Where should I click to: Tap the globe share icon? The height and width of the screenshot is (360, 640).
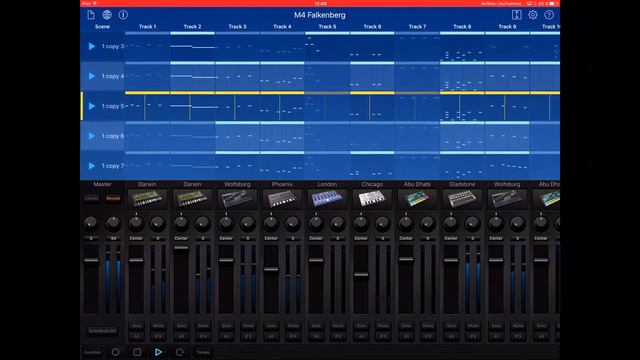pyautogui.click(x=107, y=15)
